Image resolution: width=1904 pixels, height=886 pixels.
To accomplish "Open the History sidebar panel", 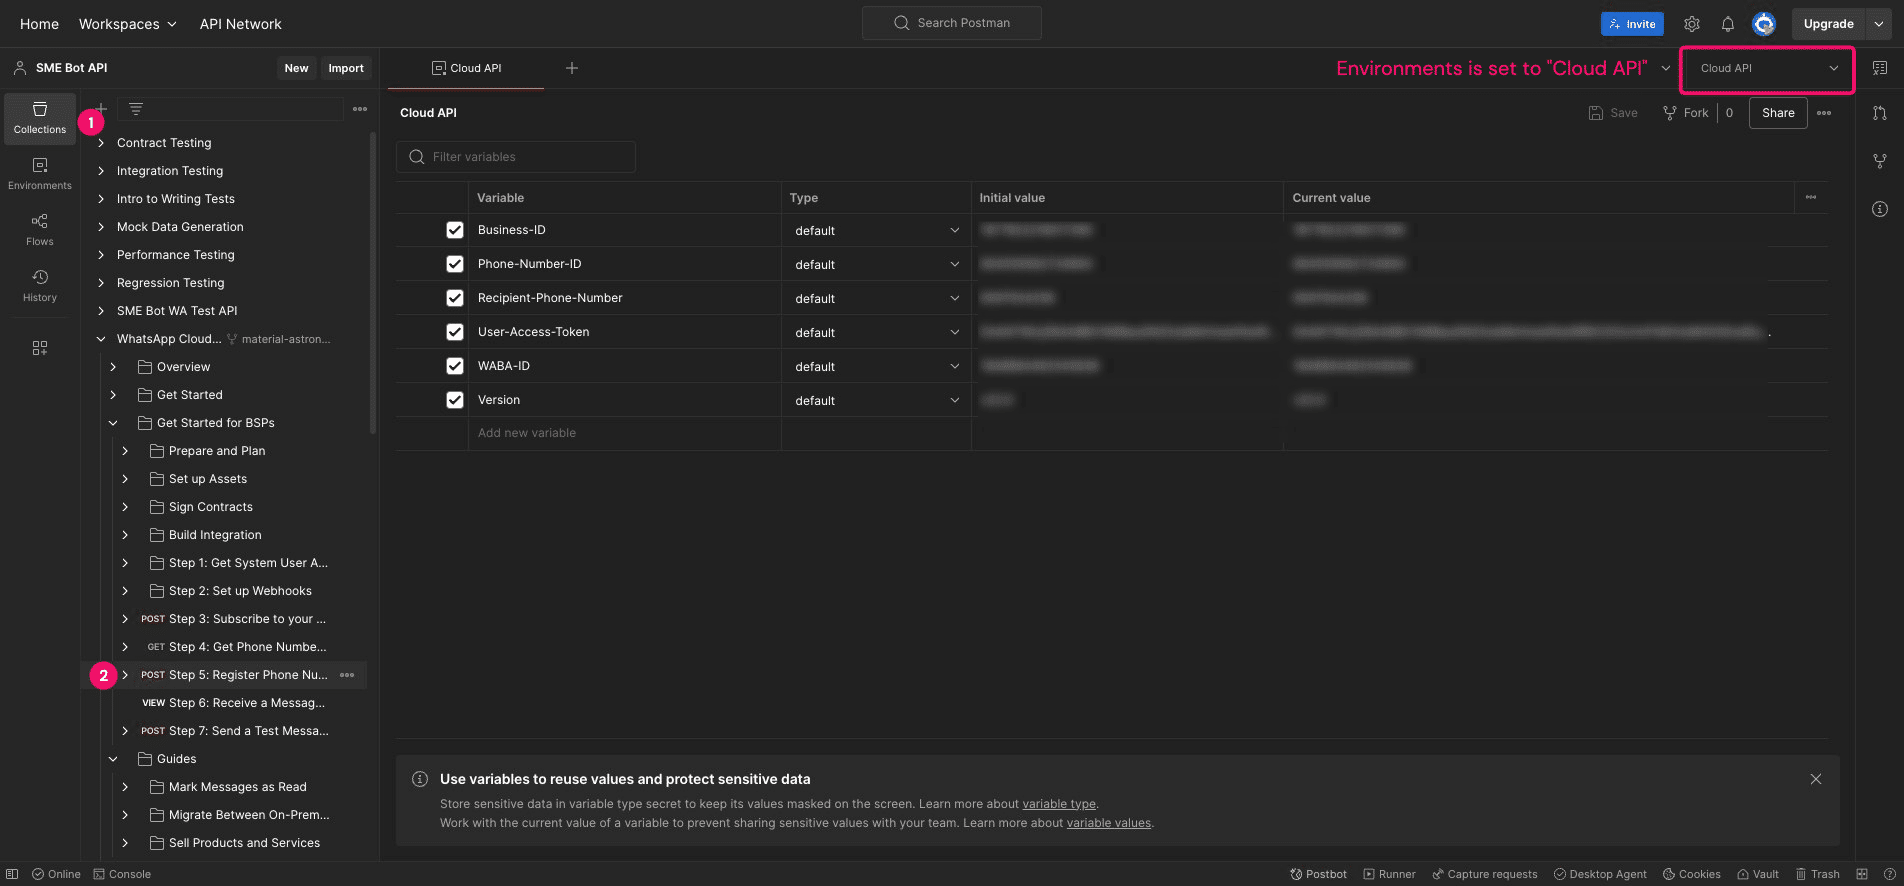I will (x=40, y=286).
